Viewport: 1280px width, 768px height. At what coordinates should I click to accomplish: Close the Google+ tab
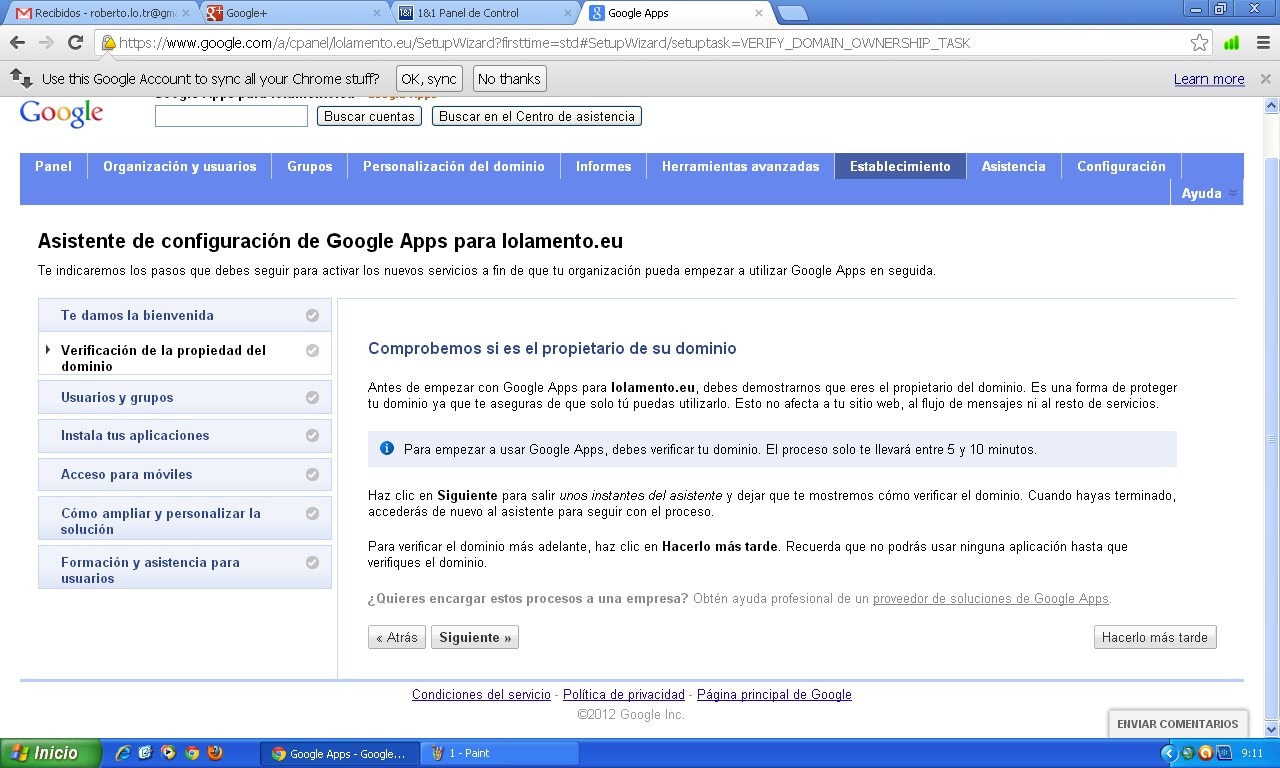pyautogui.click(x=376, y=13)
